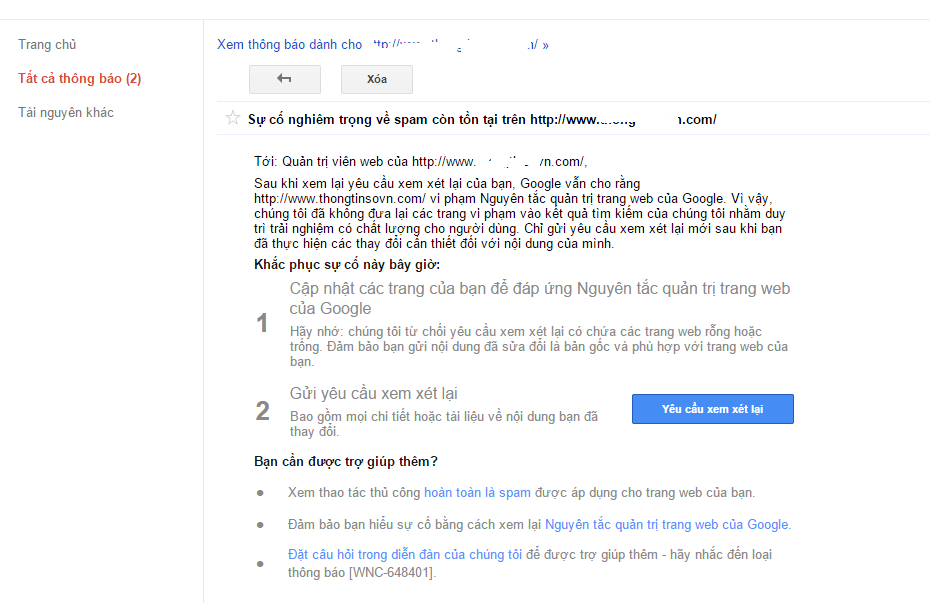This screenshot has height=603, width=930.
Task: Click the notice code [WNC-648401]
Action: click(x=391, y=573)
